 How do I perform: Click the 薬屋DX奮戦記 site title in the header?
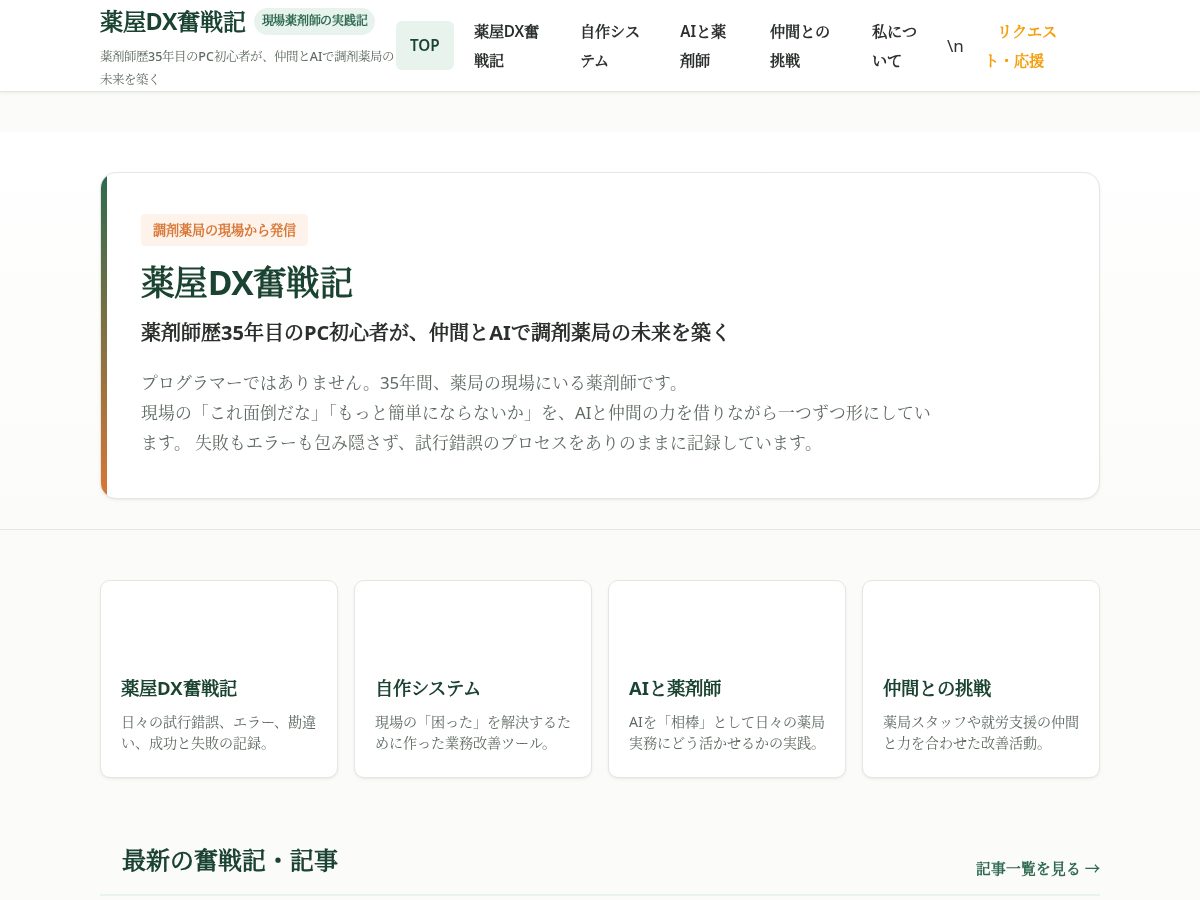[x=172, y=21]
